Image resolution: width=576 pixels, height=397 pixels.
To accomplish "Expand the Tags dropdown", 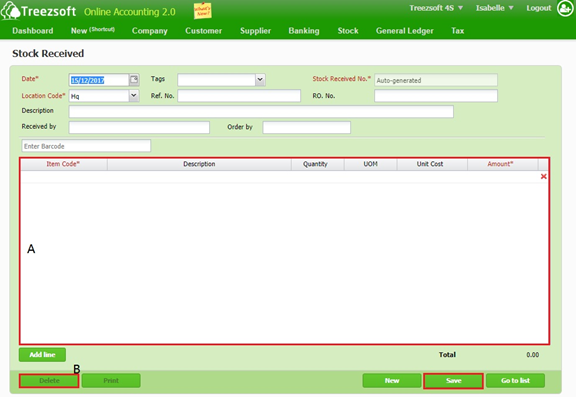I will [x=260, y=79].
